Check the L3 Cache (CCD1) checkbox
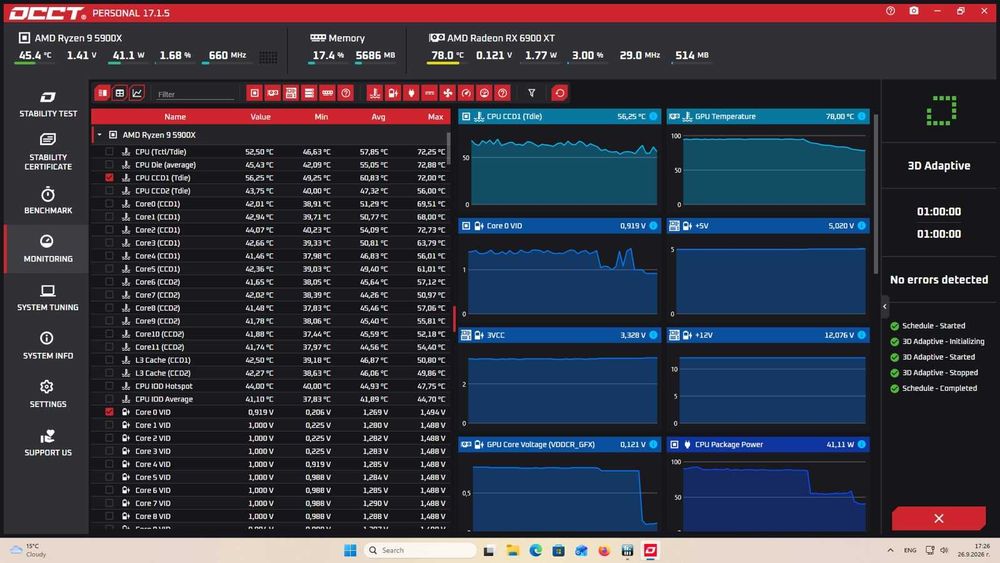 coord(109,360)
